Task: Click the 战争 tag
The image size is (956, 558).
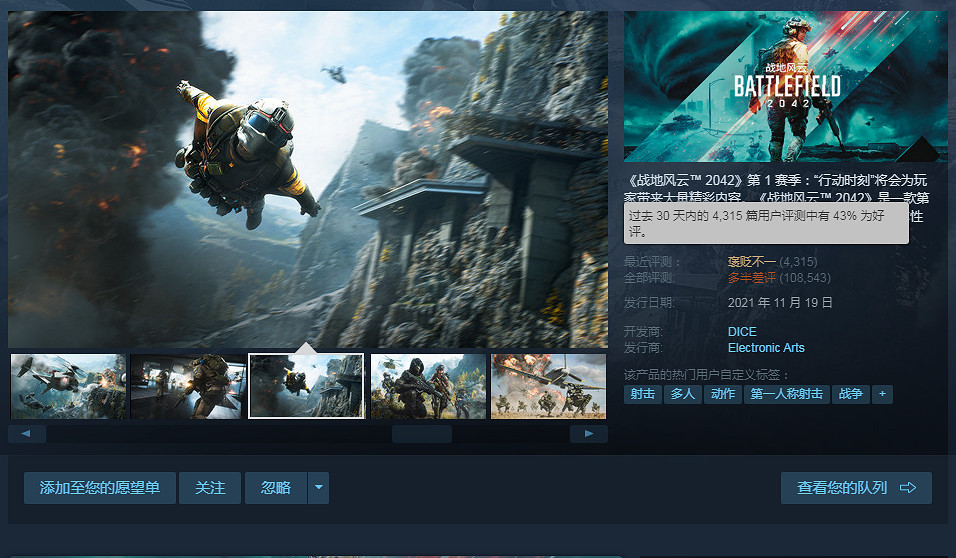Action: [850, 394]
